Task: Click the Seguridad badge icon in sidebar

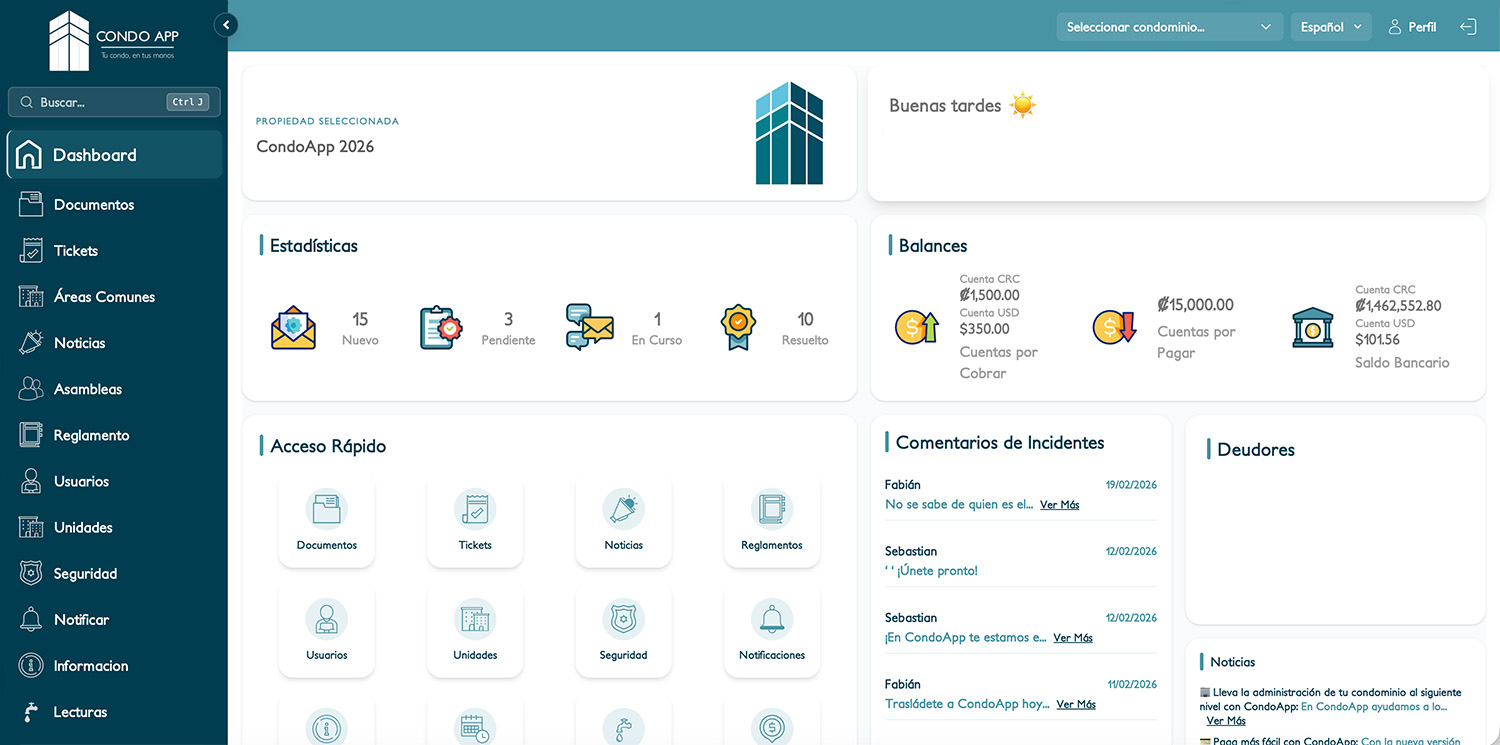Action: coord(31,573)
